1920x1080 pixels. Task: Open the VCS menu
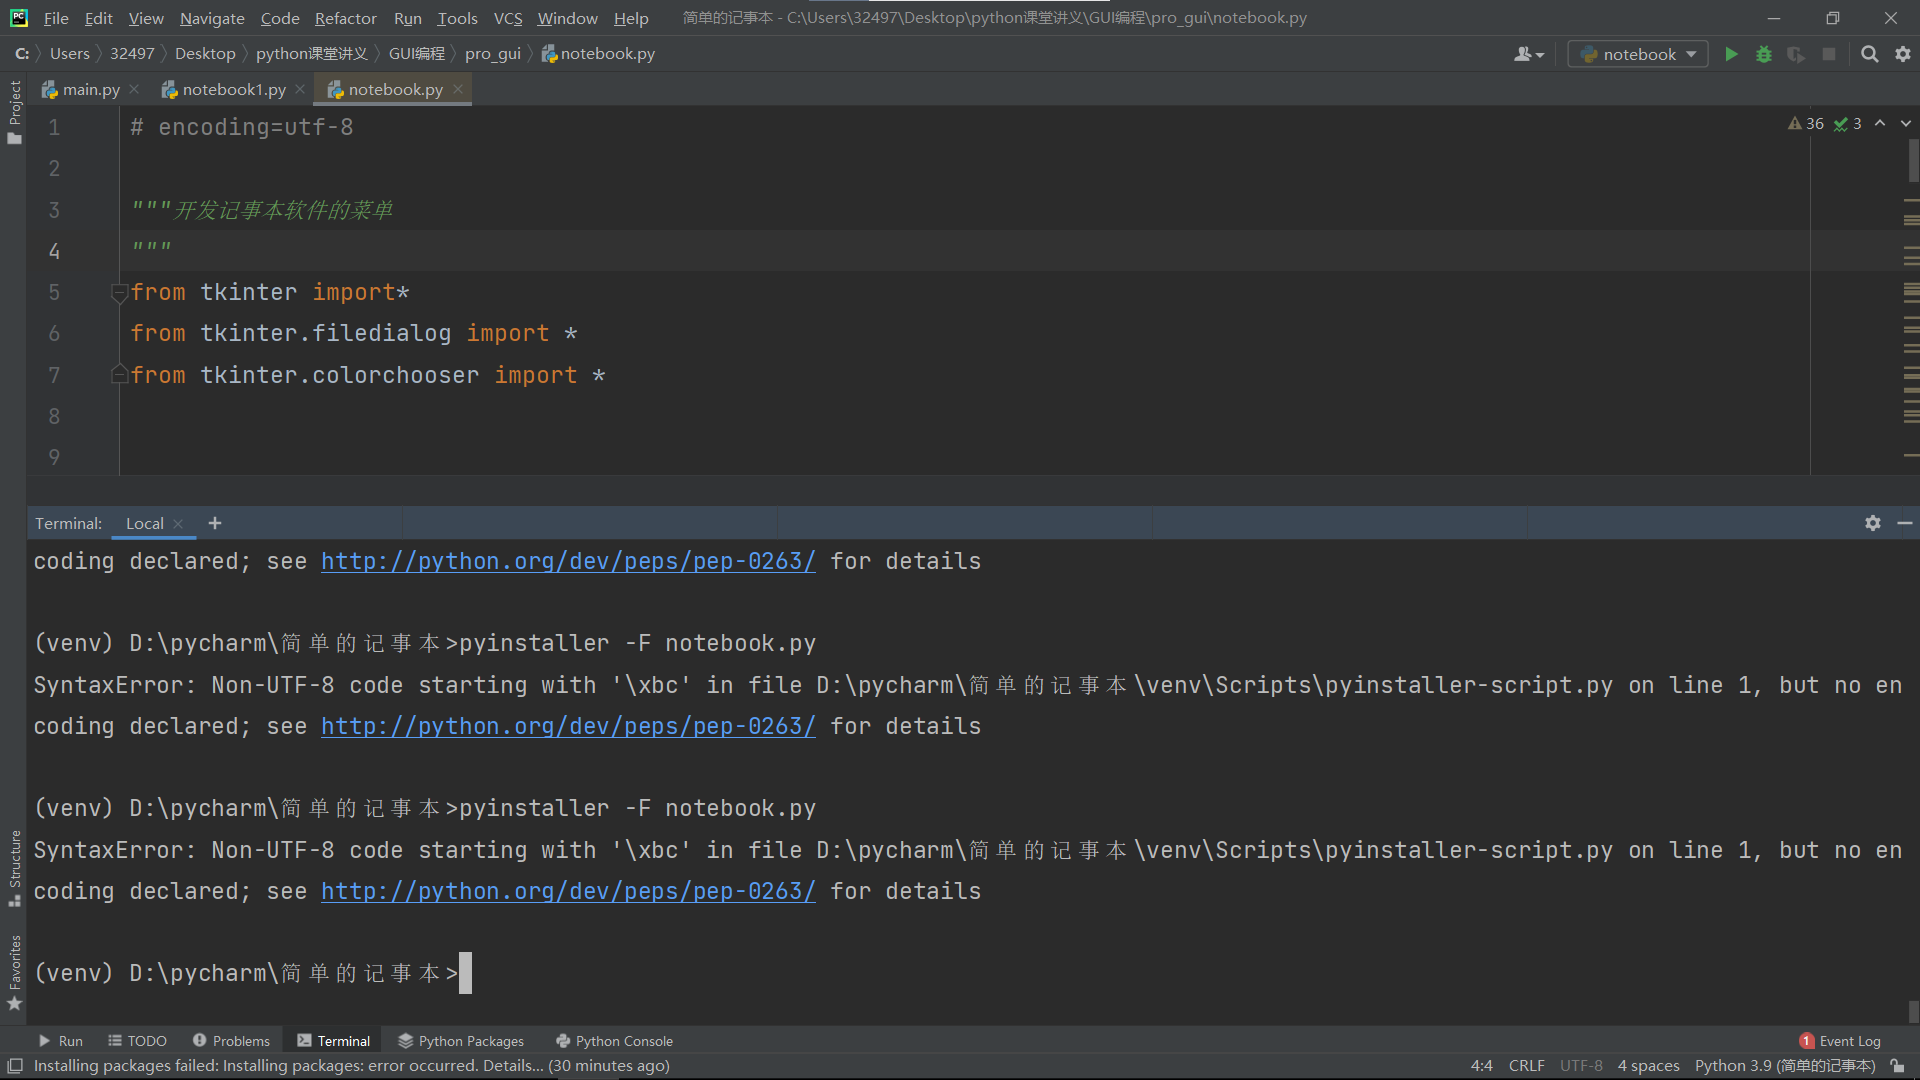pyautogui.click(x=508, y=18)
